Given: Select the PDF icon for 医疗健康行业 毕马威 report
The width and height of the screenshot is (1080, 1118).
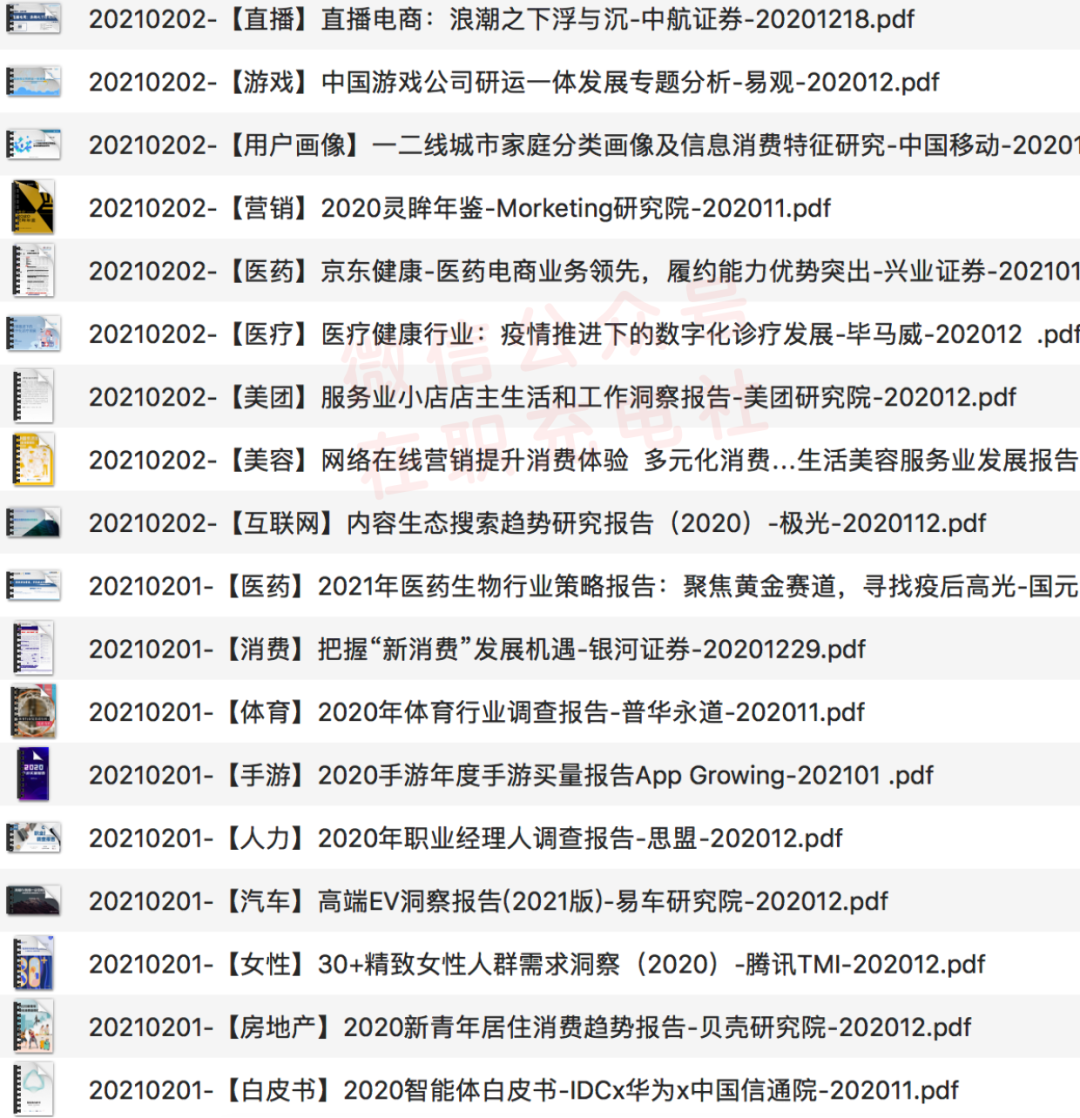Looking at the screenshot, I should pyautogui.click(x=33, y=334).
